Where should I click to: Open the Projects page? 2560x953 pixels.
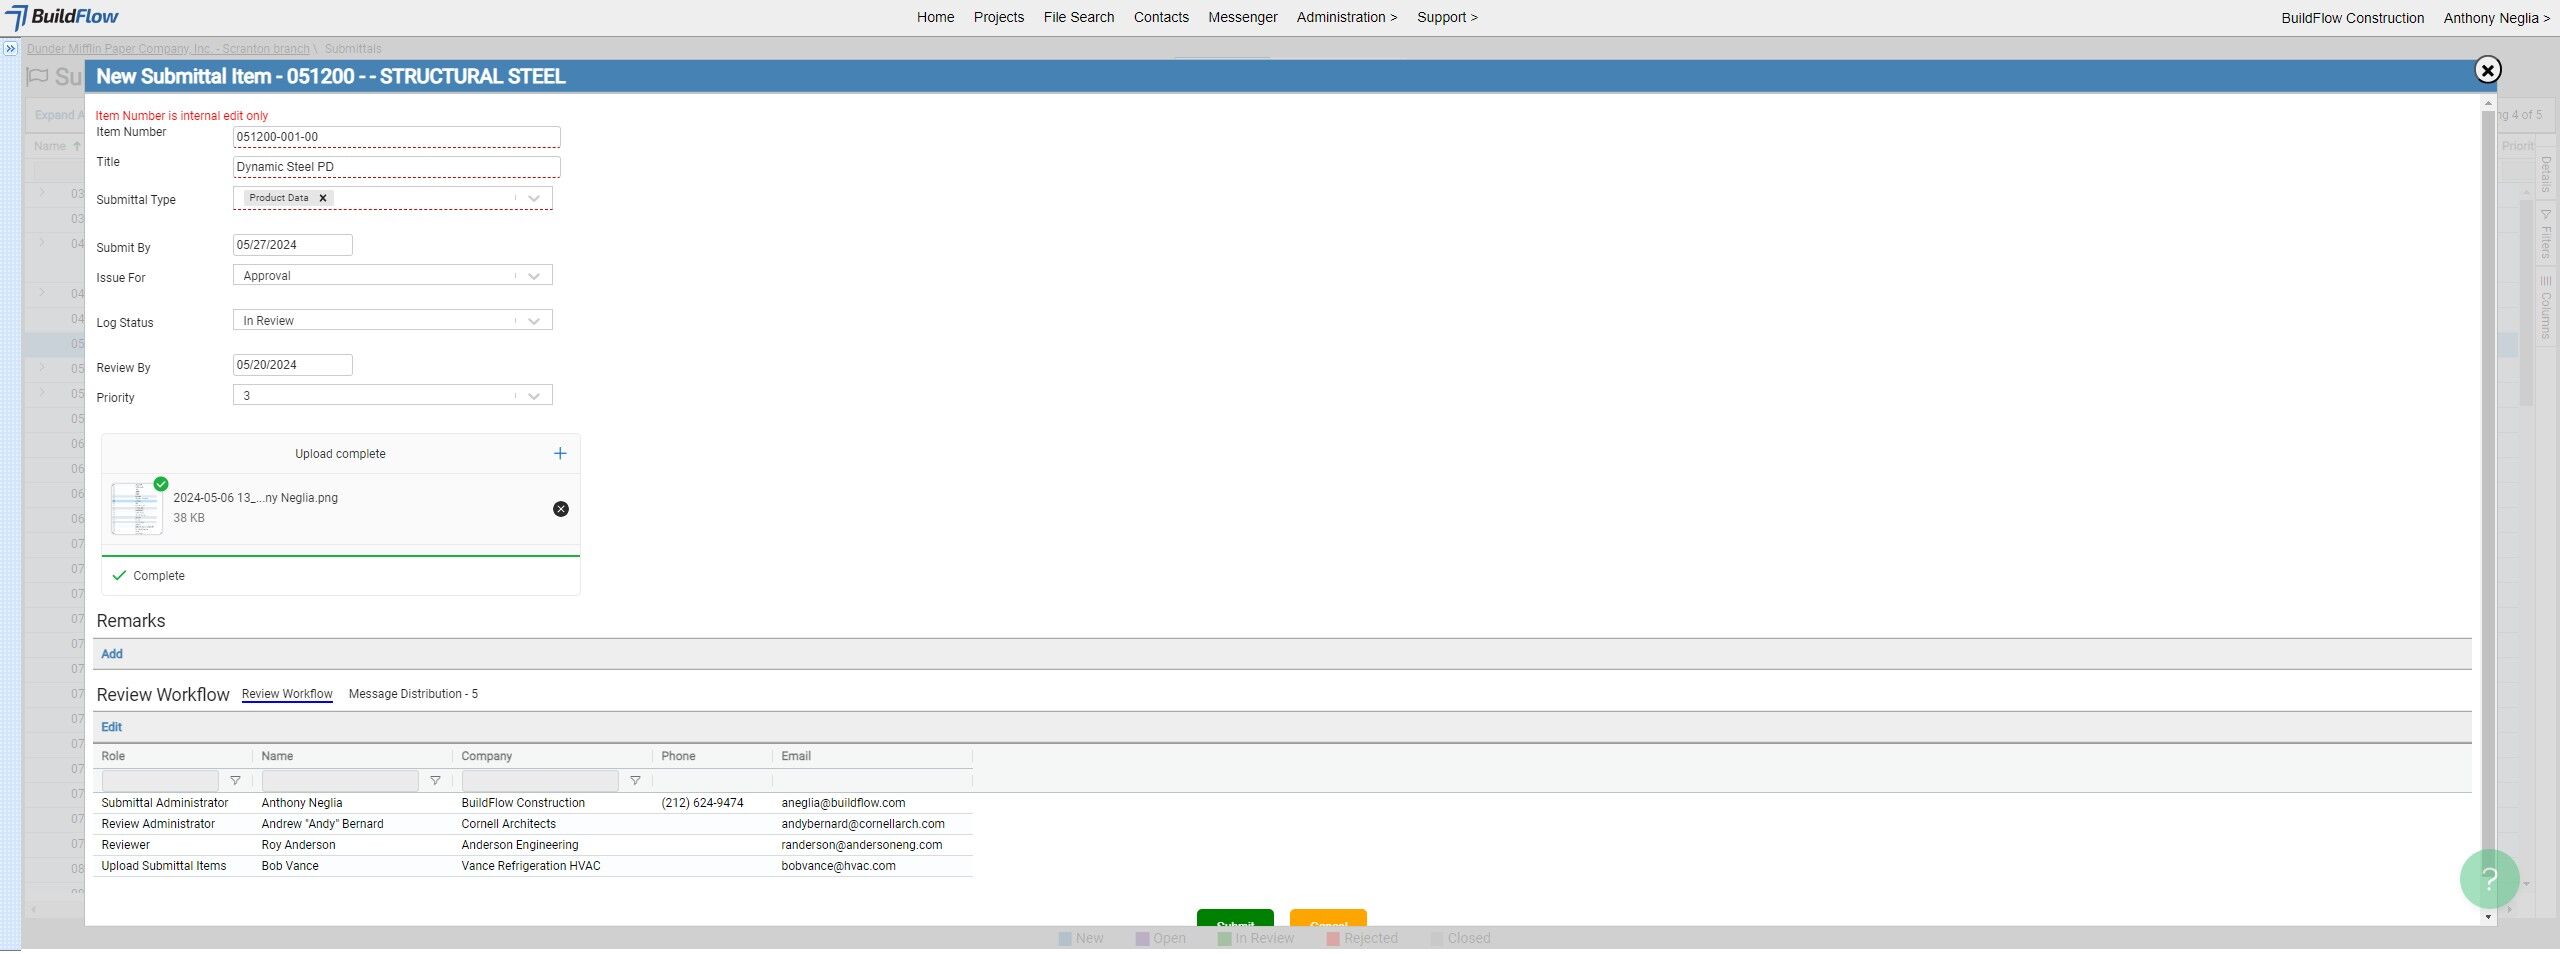998,17
